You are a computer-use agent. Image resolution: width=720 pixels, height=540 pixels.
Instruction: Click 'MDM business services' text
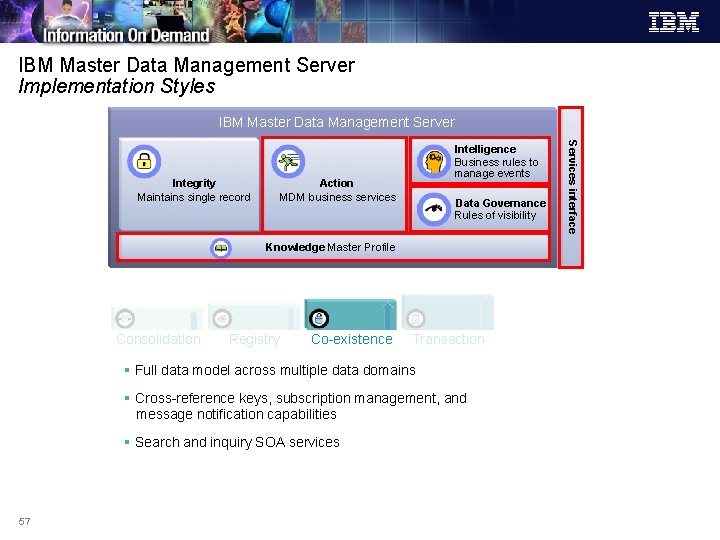(338, 197)
